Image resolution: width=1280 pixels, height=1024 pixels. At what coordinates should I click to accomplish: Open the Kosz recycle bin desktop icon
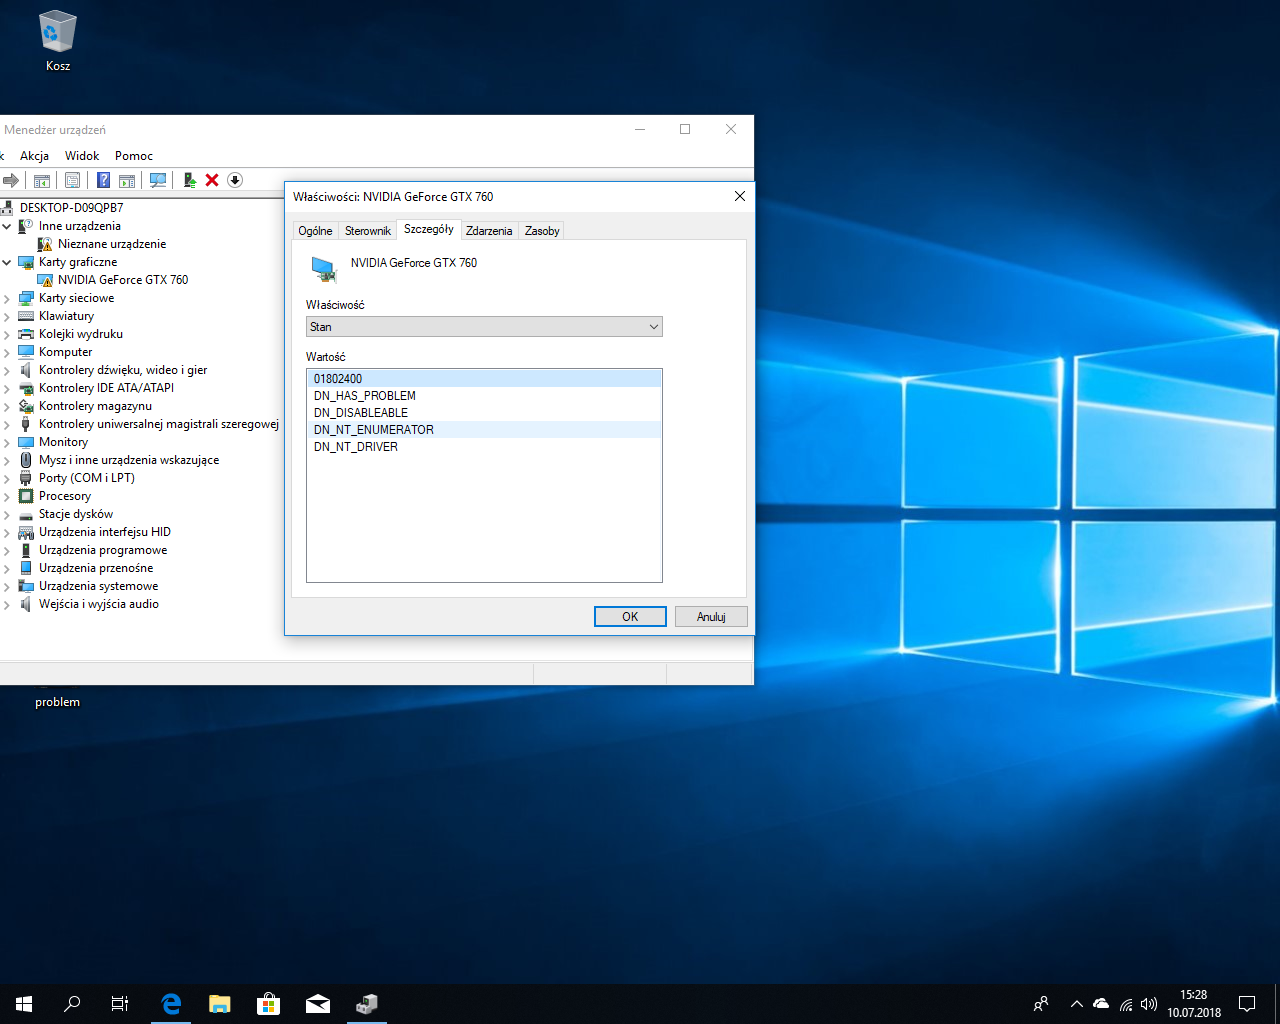pyautogui.click(x=58, y=41)
